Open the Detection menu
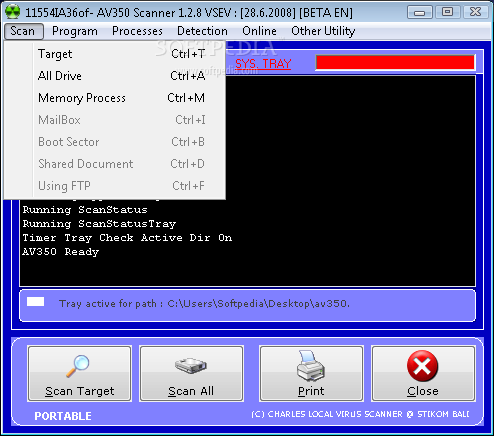The height and width of the screenshot is (436, 494). [x=202, y=31]
